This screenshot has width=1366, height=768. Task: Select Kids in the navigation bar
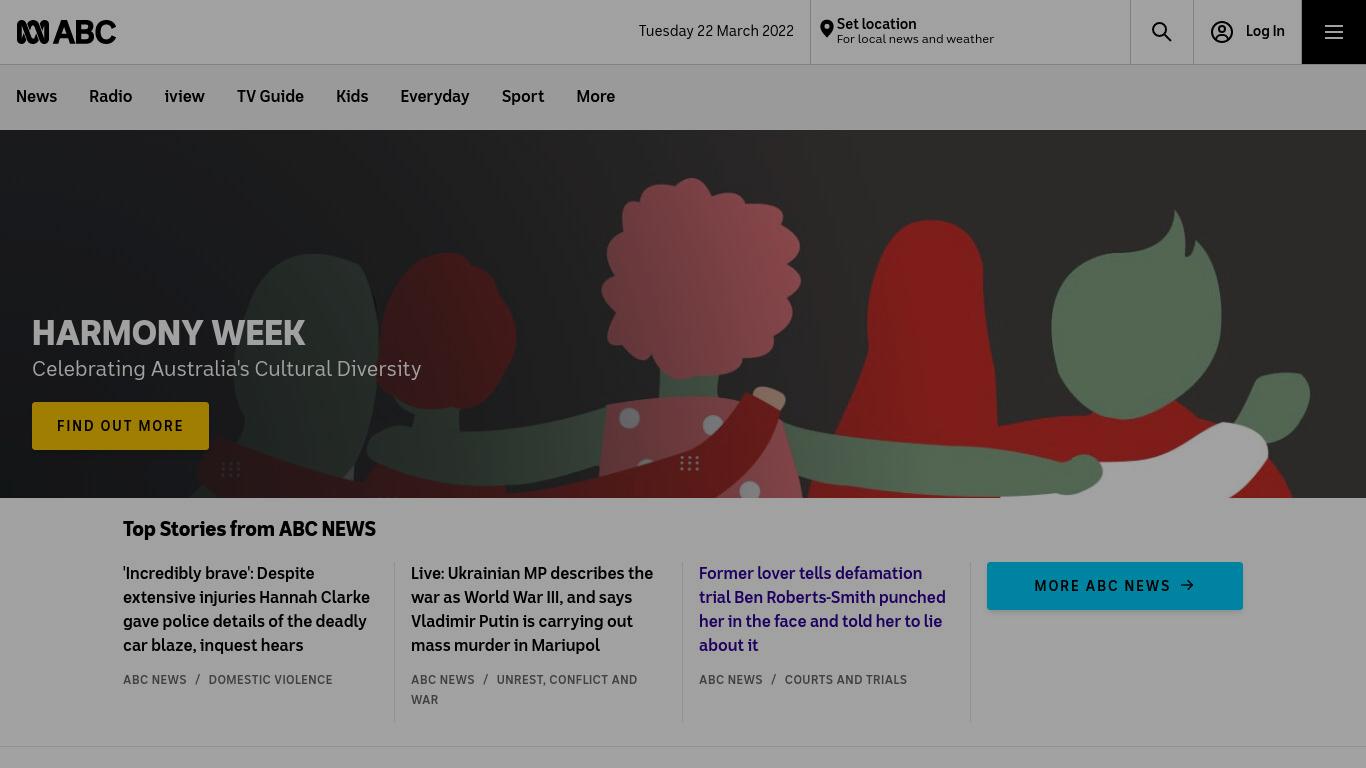352,97
